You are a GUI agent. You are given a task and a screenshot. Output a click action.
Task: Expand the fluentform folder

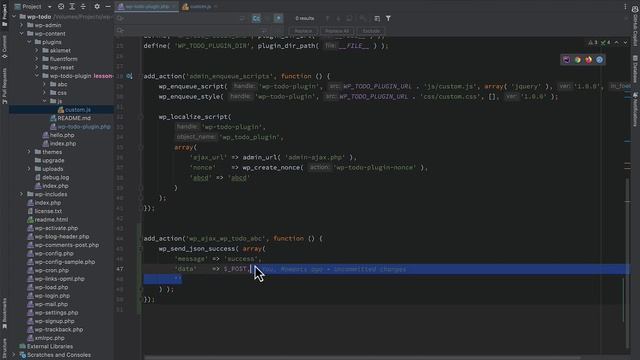coord(37,59)
